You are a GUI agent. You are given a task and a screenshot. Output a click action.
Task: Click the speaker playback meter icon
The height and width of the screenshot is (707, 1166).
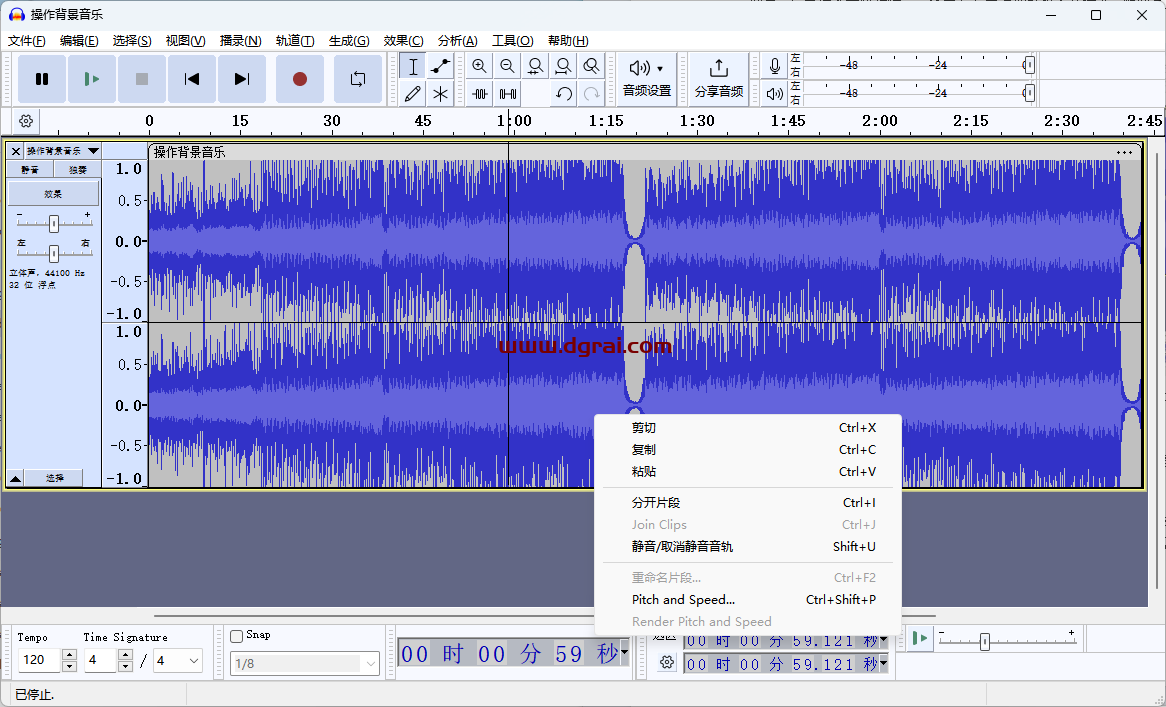[775, 94]
